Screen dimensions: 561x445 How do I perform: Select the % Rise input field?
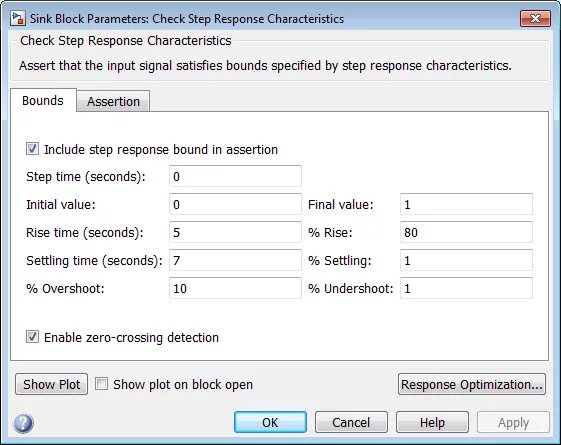click(466, 232)
